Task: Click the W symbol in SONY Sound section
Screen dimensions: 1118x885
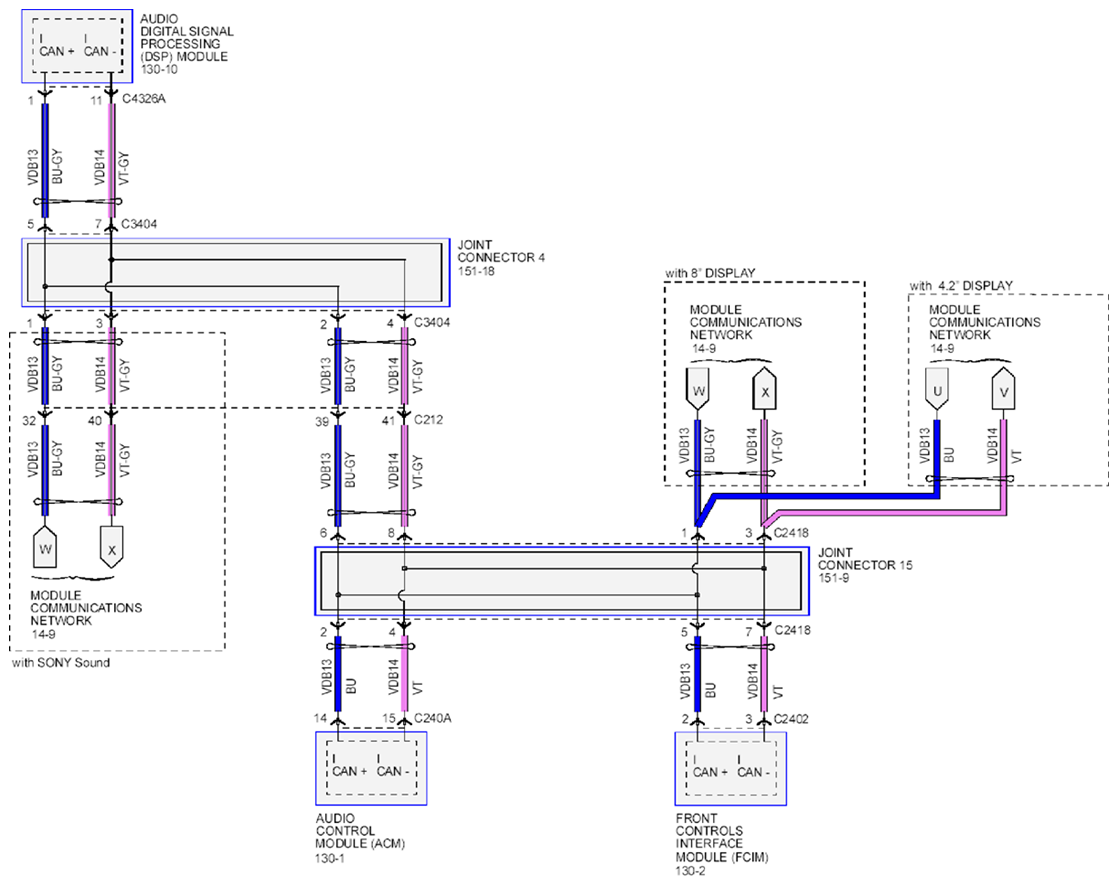Action: point(45,548)
